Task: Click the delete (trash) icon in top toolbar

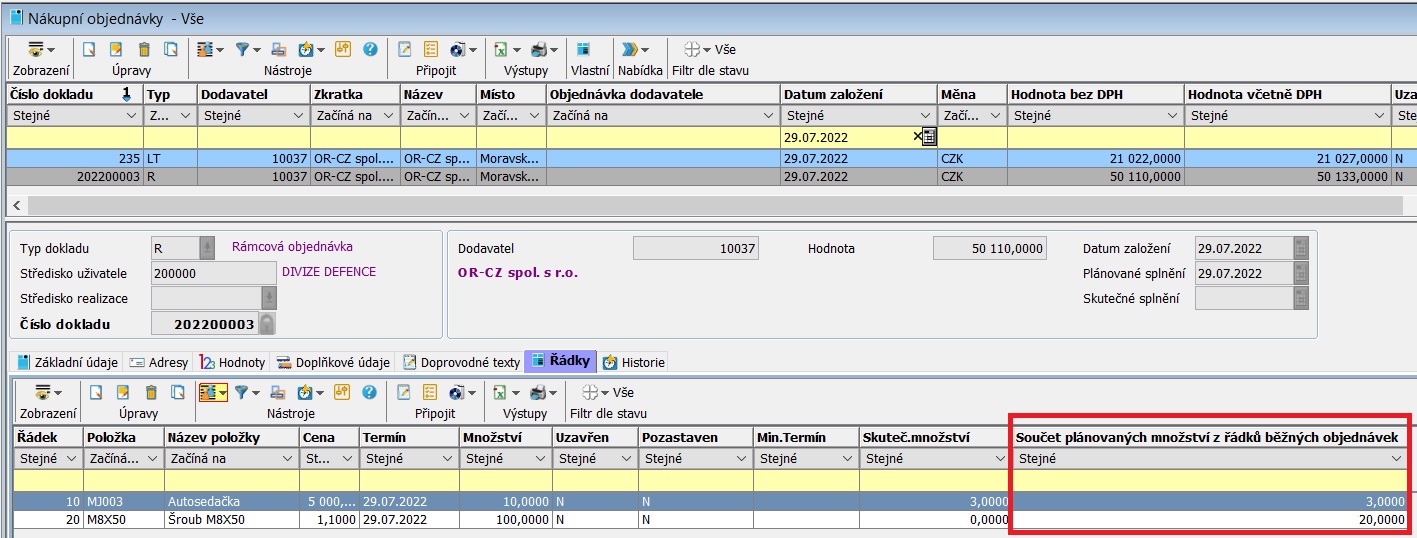Action: tap(144, 49)
